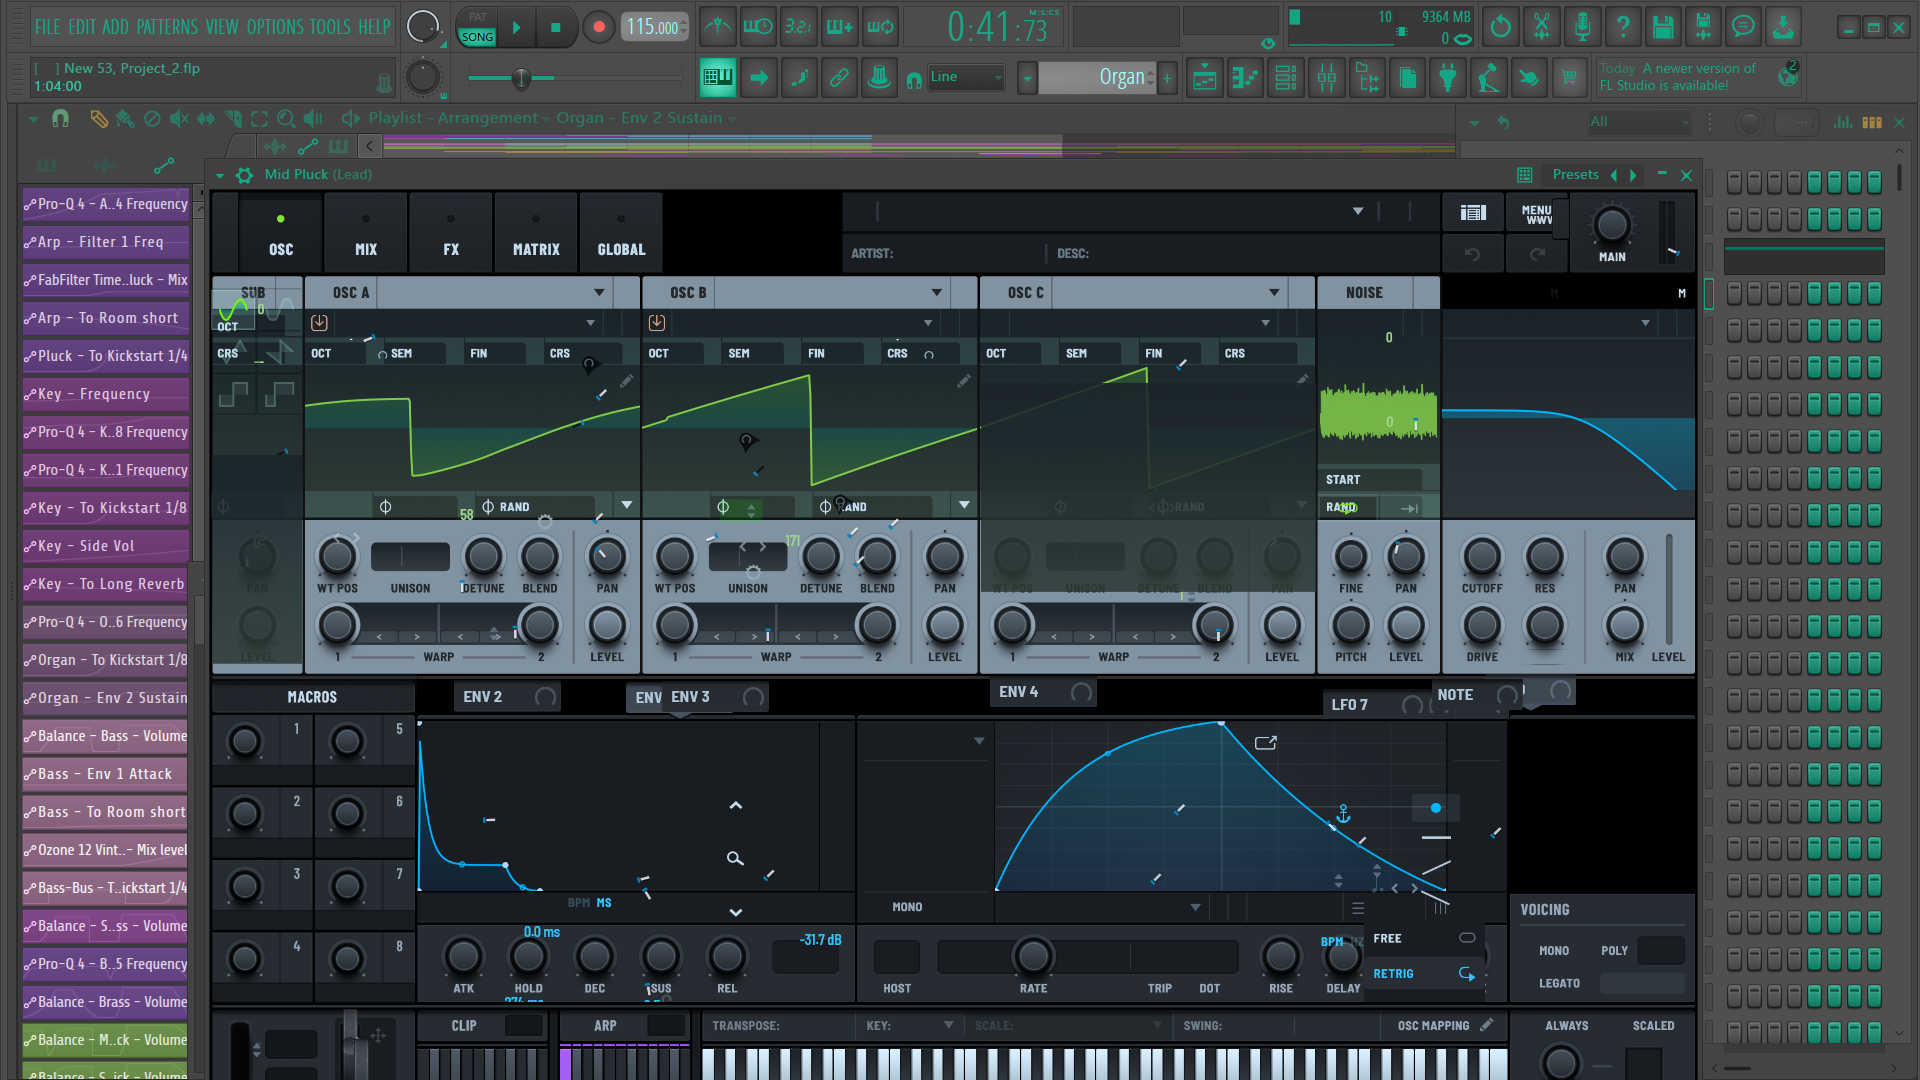Viewport: 1920px width, 1080px height.
Task: Click the main pitch slider handle
Action: [520, 78]
